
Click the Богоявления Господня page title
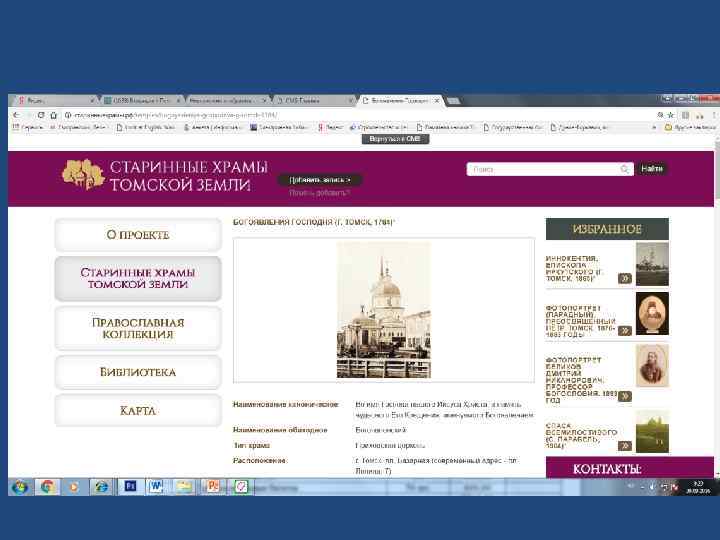tap(314, 222)
